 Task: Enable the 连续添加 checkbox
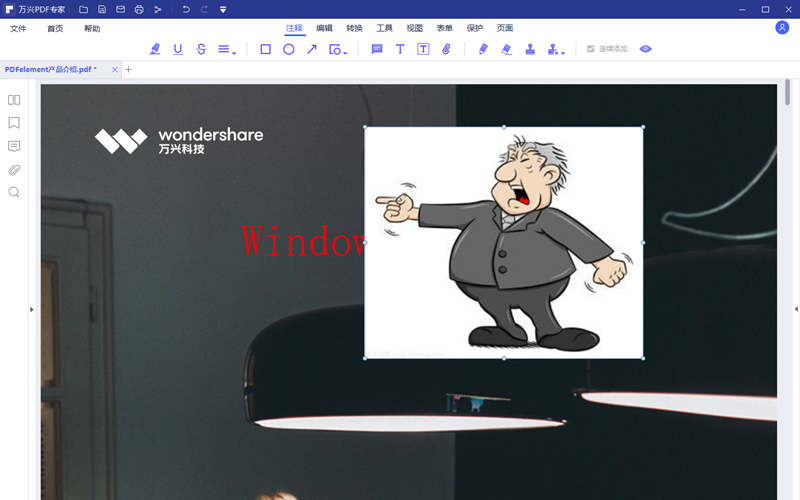point(590,49)
